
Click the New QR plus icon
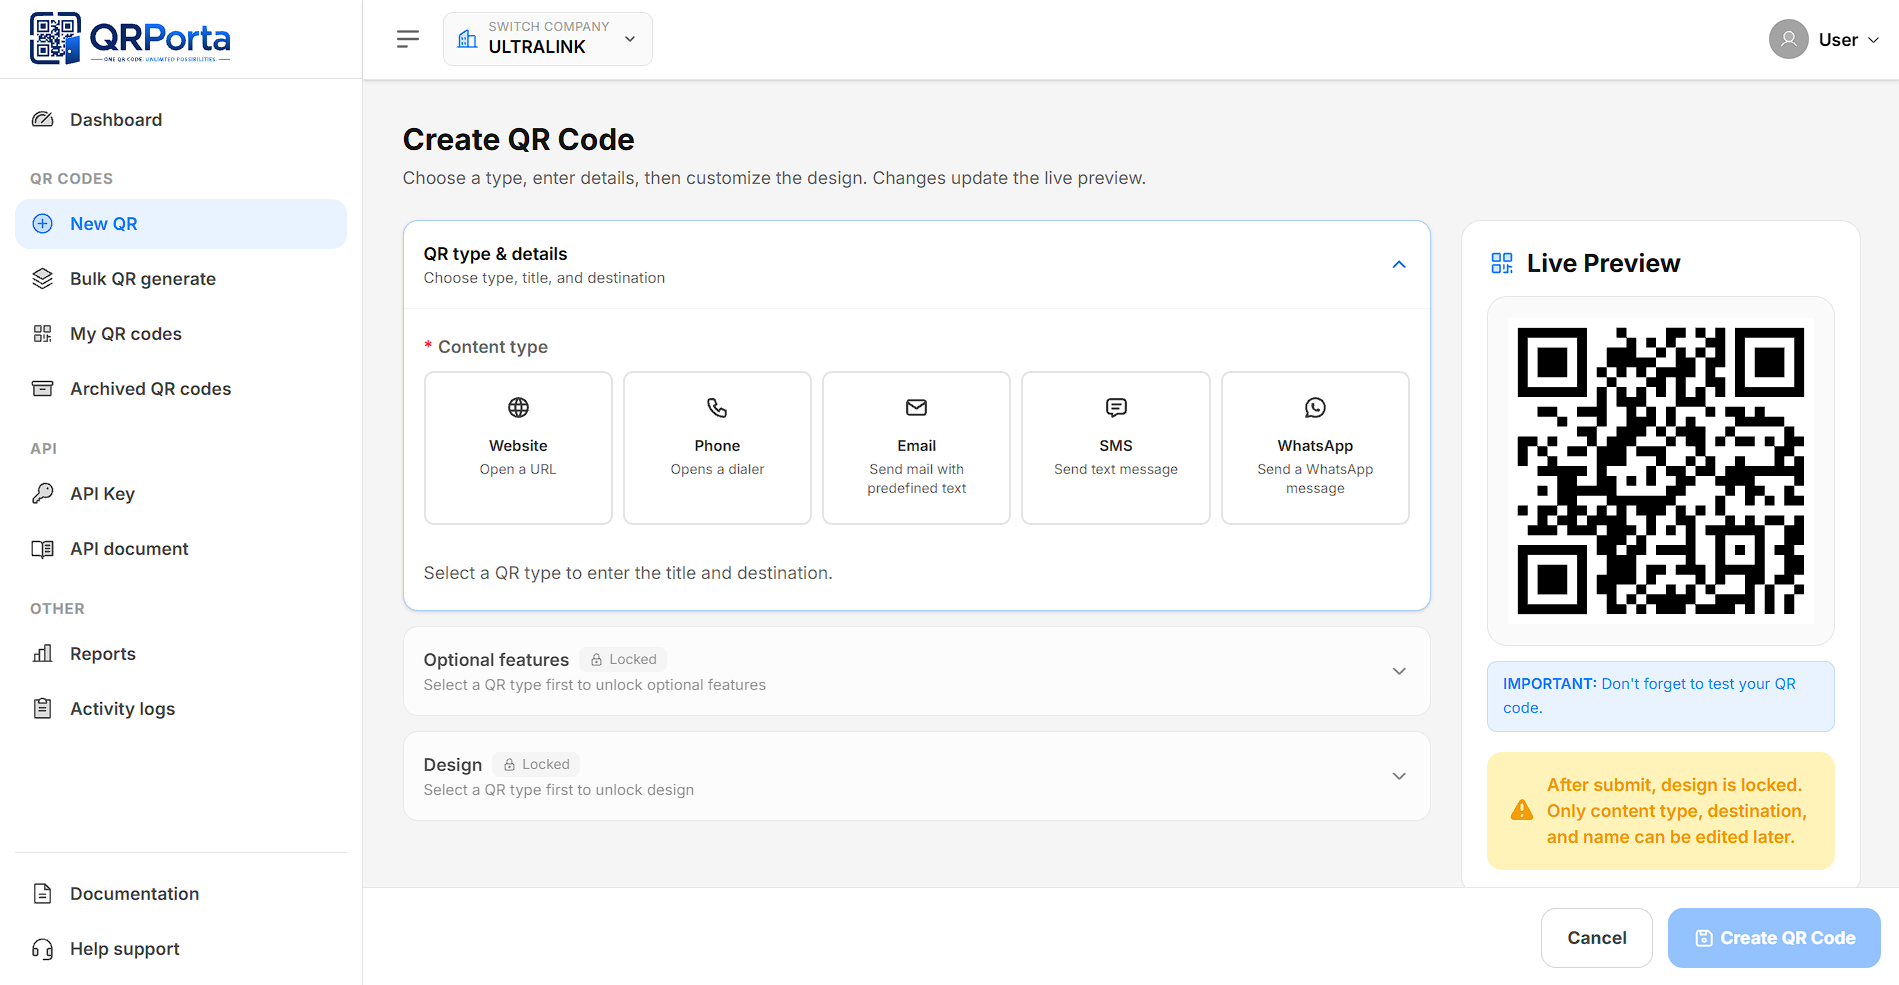click(x=42, y=224)
